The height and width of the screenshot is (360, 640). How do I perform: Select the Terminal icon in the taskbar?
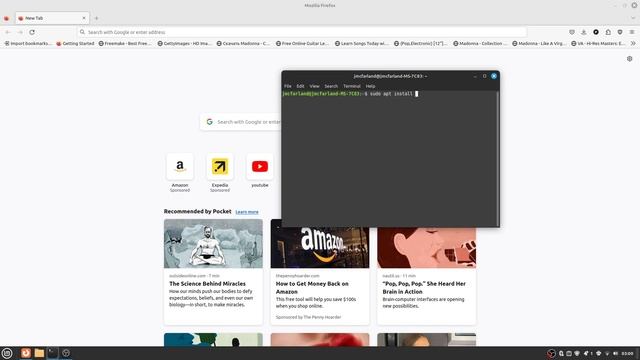click(x=53, y=353)
